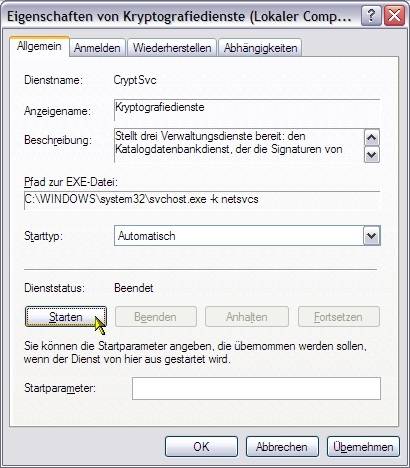Close the Kryptografiedienste properties dialog
The width and height of the screenshot is (410, 468).
pyautogui.click(x=394, y=15)
